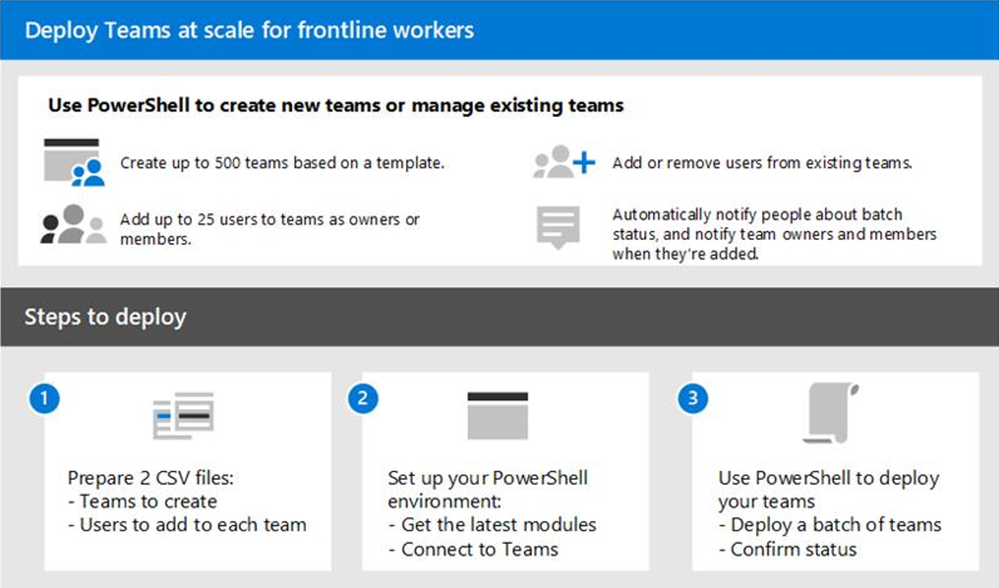The height and width of the screenshot is (588, 999).
Task: Click the notification message bubble icon
Action: [x=558, y=227]
